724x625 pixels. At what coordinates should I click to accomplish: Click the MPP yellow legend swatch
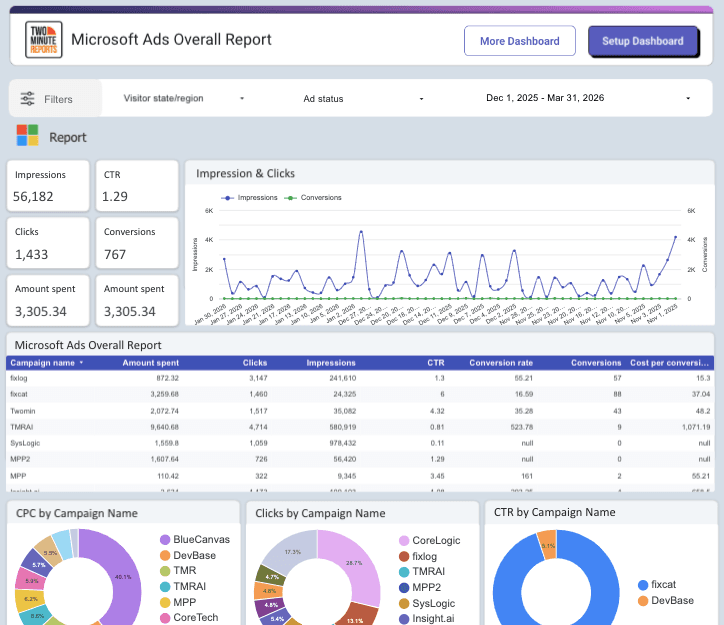(165, 602)
